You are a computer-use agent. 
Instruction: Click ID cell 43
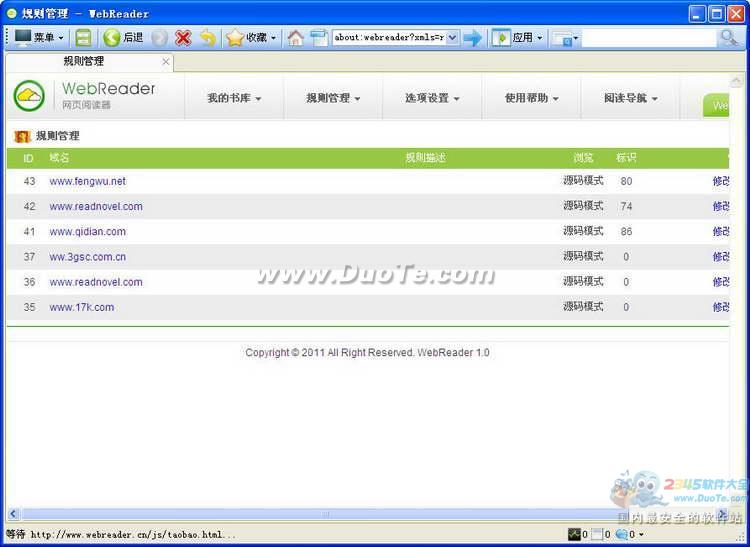(29, 181)
